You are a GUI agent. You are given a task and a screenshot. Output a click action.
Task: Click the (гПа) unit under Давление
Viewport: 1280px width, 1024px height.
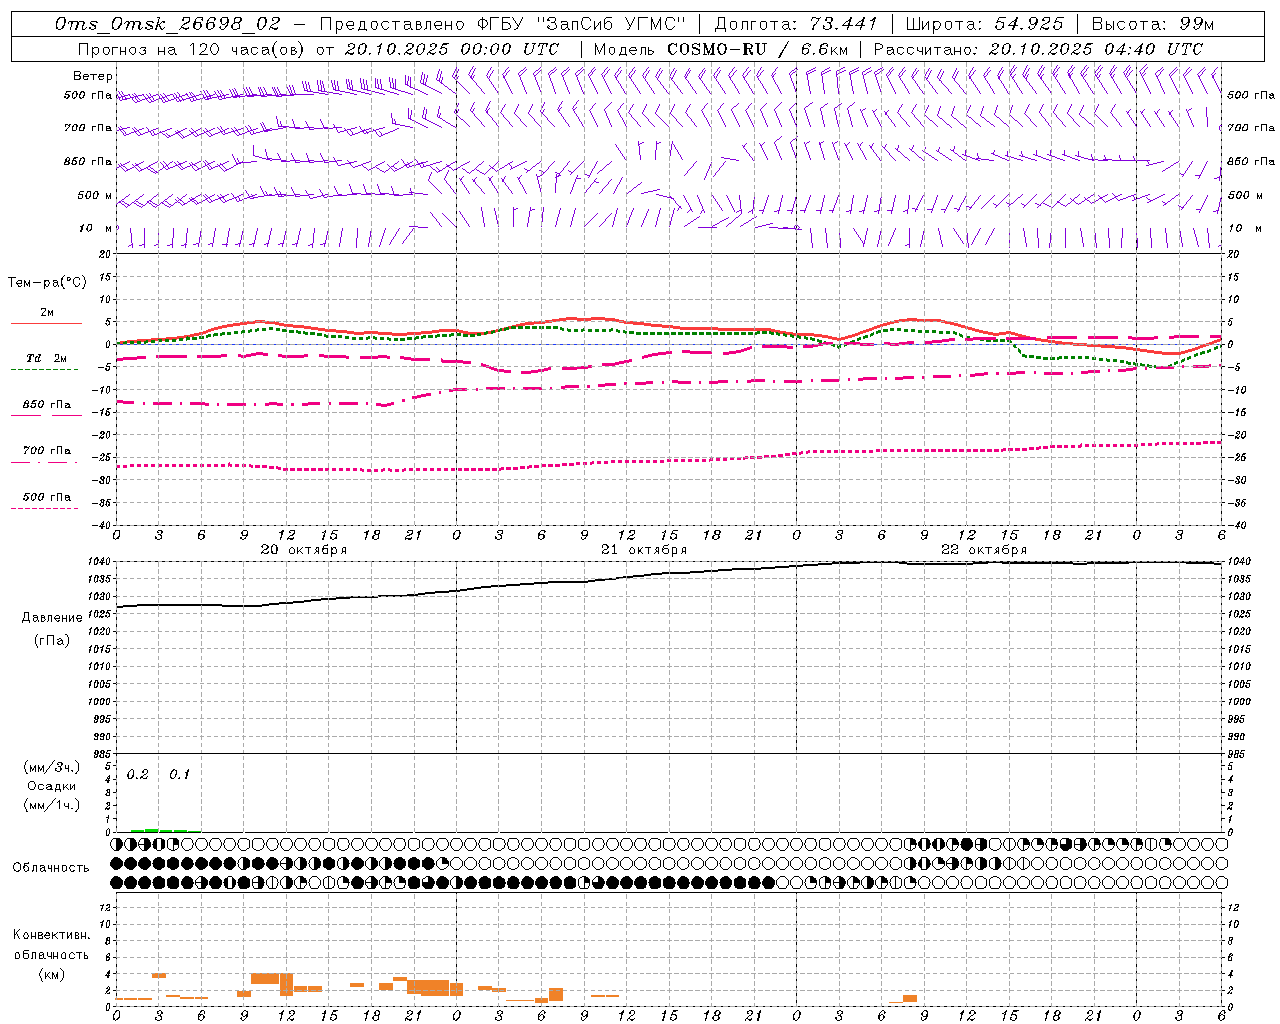pyautogui.click(x=51, y=641)
